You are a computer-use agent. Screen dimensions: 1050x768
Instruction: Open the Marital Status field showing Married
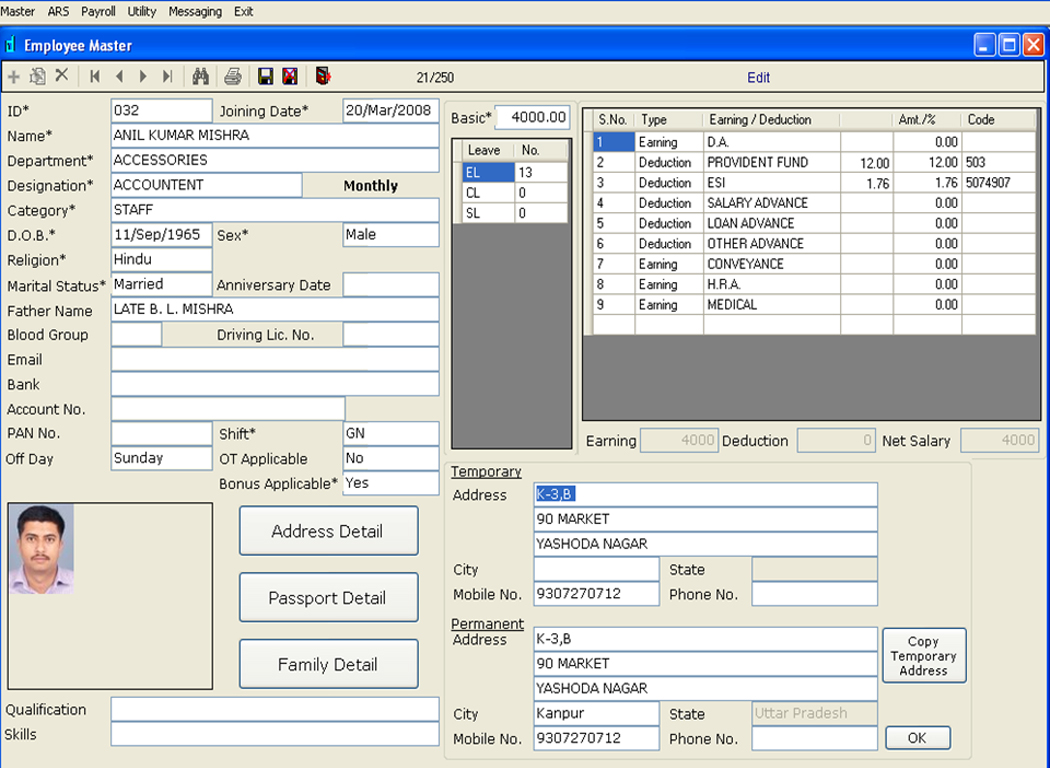pos(161,284)
